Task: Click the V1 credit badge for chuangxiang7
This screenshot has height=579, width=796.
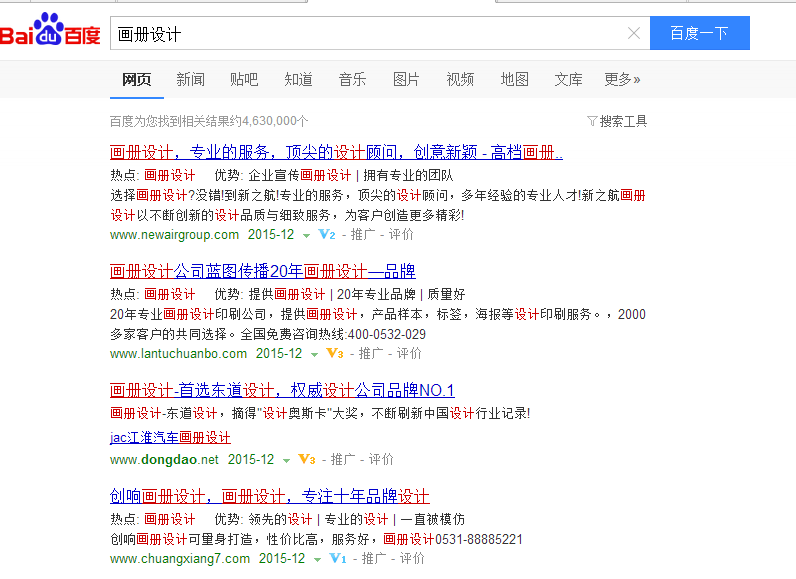Action: pyautogui.click(x=338, y=558)
